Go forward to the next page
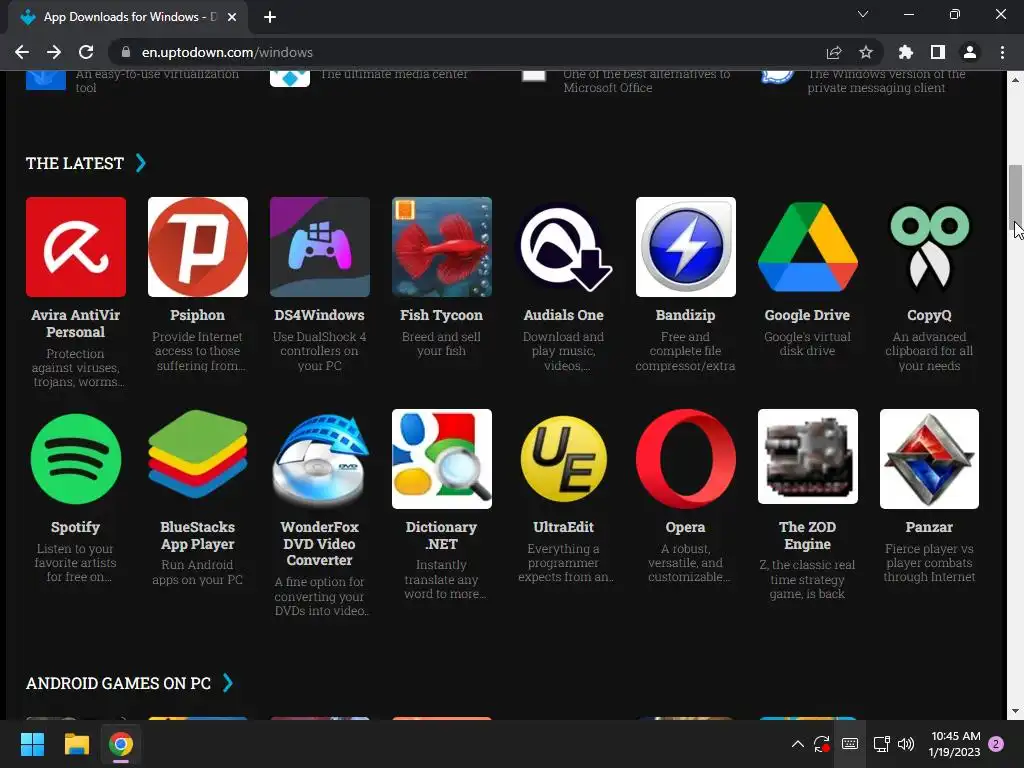The height and width of the screenshot is (768, 1024). [x=54, y=52]
